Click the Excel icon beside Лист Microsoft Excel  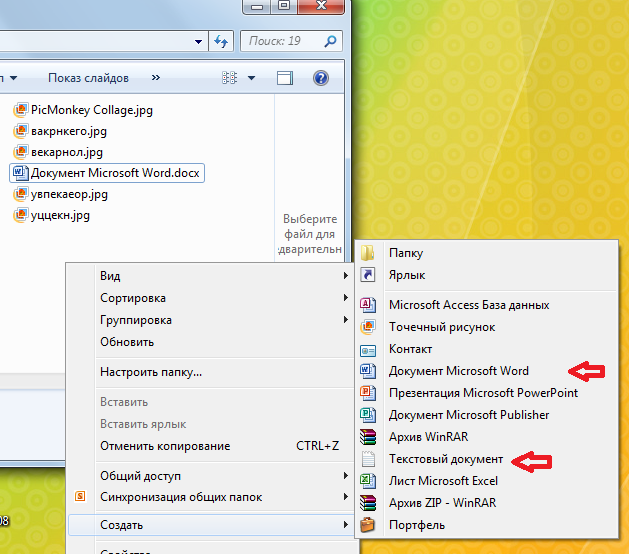(368, 481)
